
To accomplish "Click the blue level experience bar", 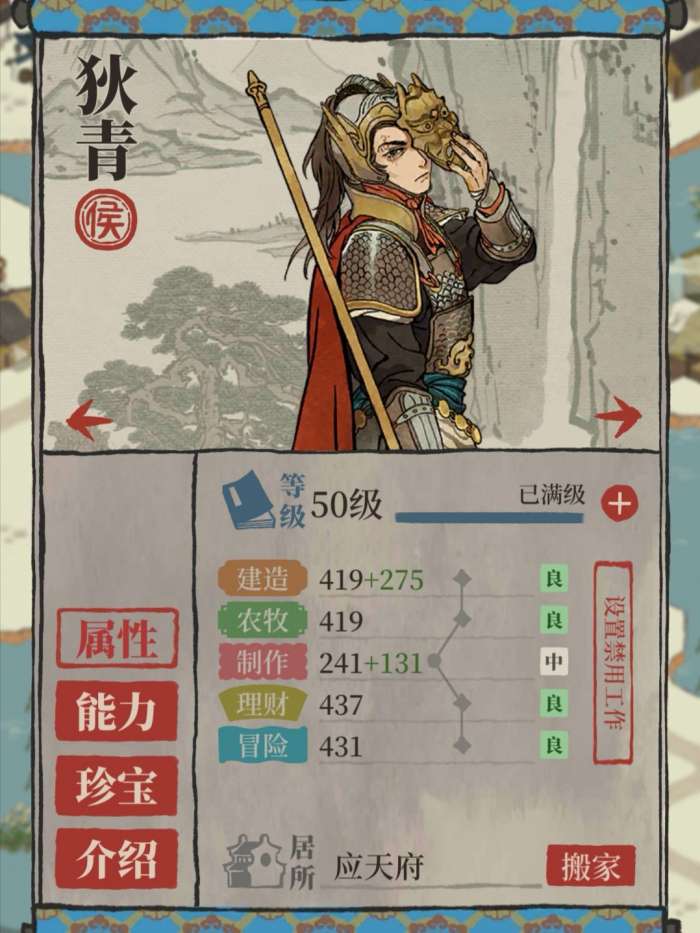I will pos(489,518).
